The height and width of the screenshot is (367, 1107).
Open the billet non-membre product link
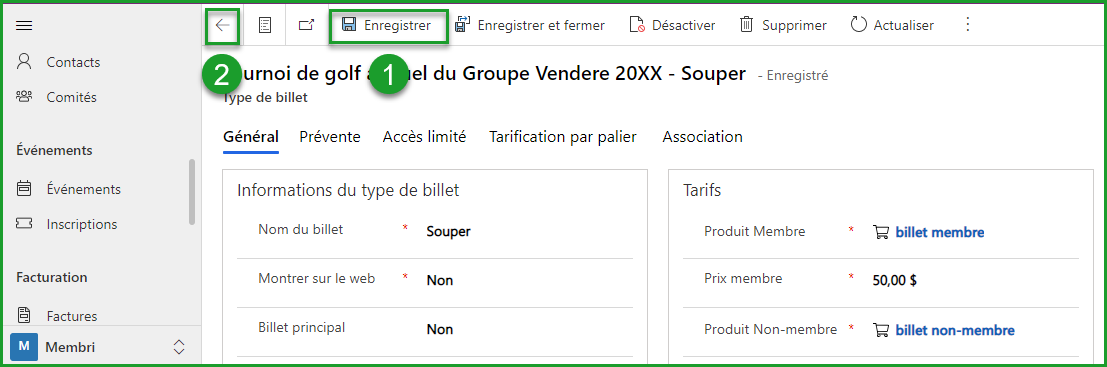click(955, 330)
